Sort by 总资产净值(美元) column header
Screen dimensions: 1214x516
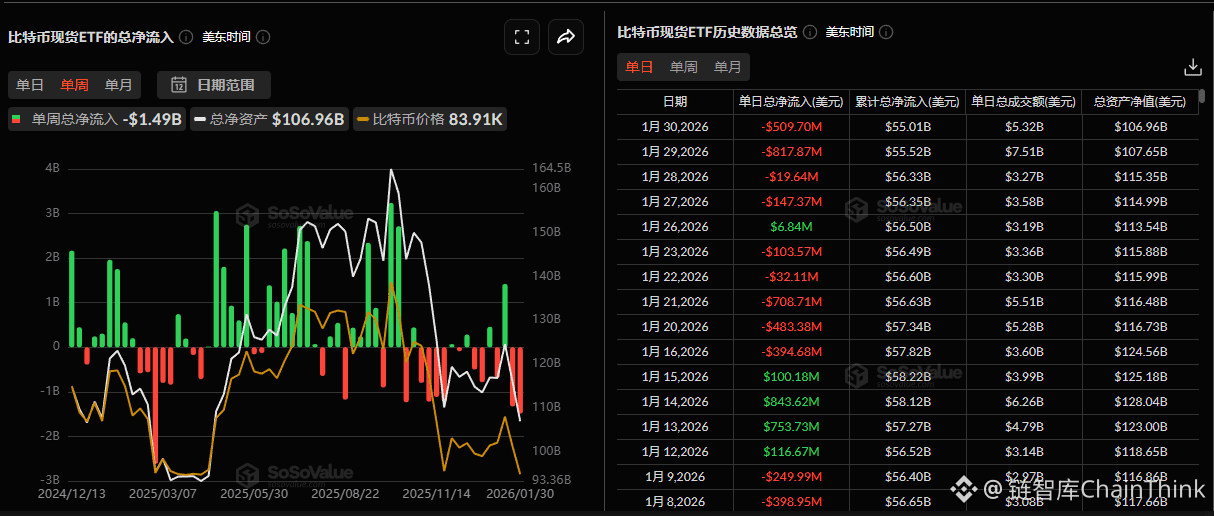coord(1140,102)
